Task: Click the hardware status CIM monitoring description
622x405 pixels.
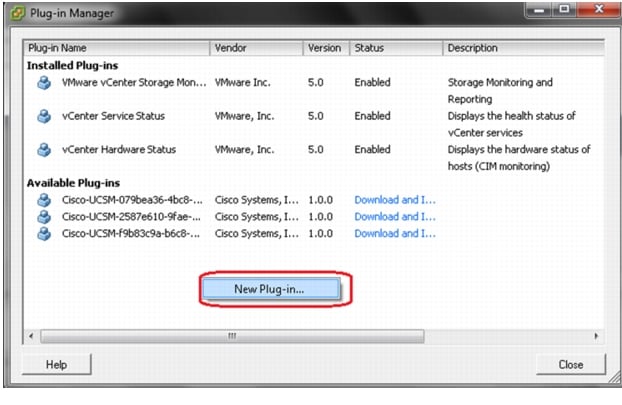Action: [519, 158]
